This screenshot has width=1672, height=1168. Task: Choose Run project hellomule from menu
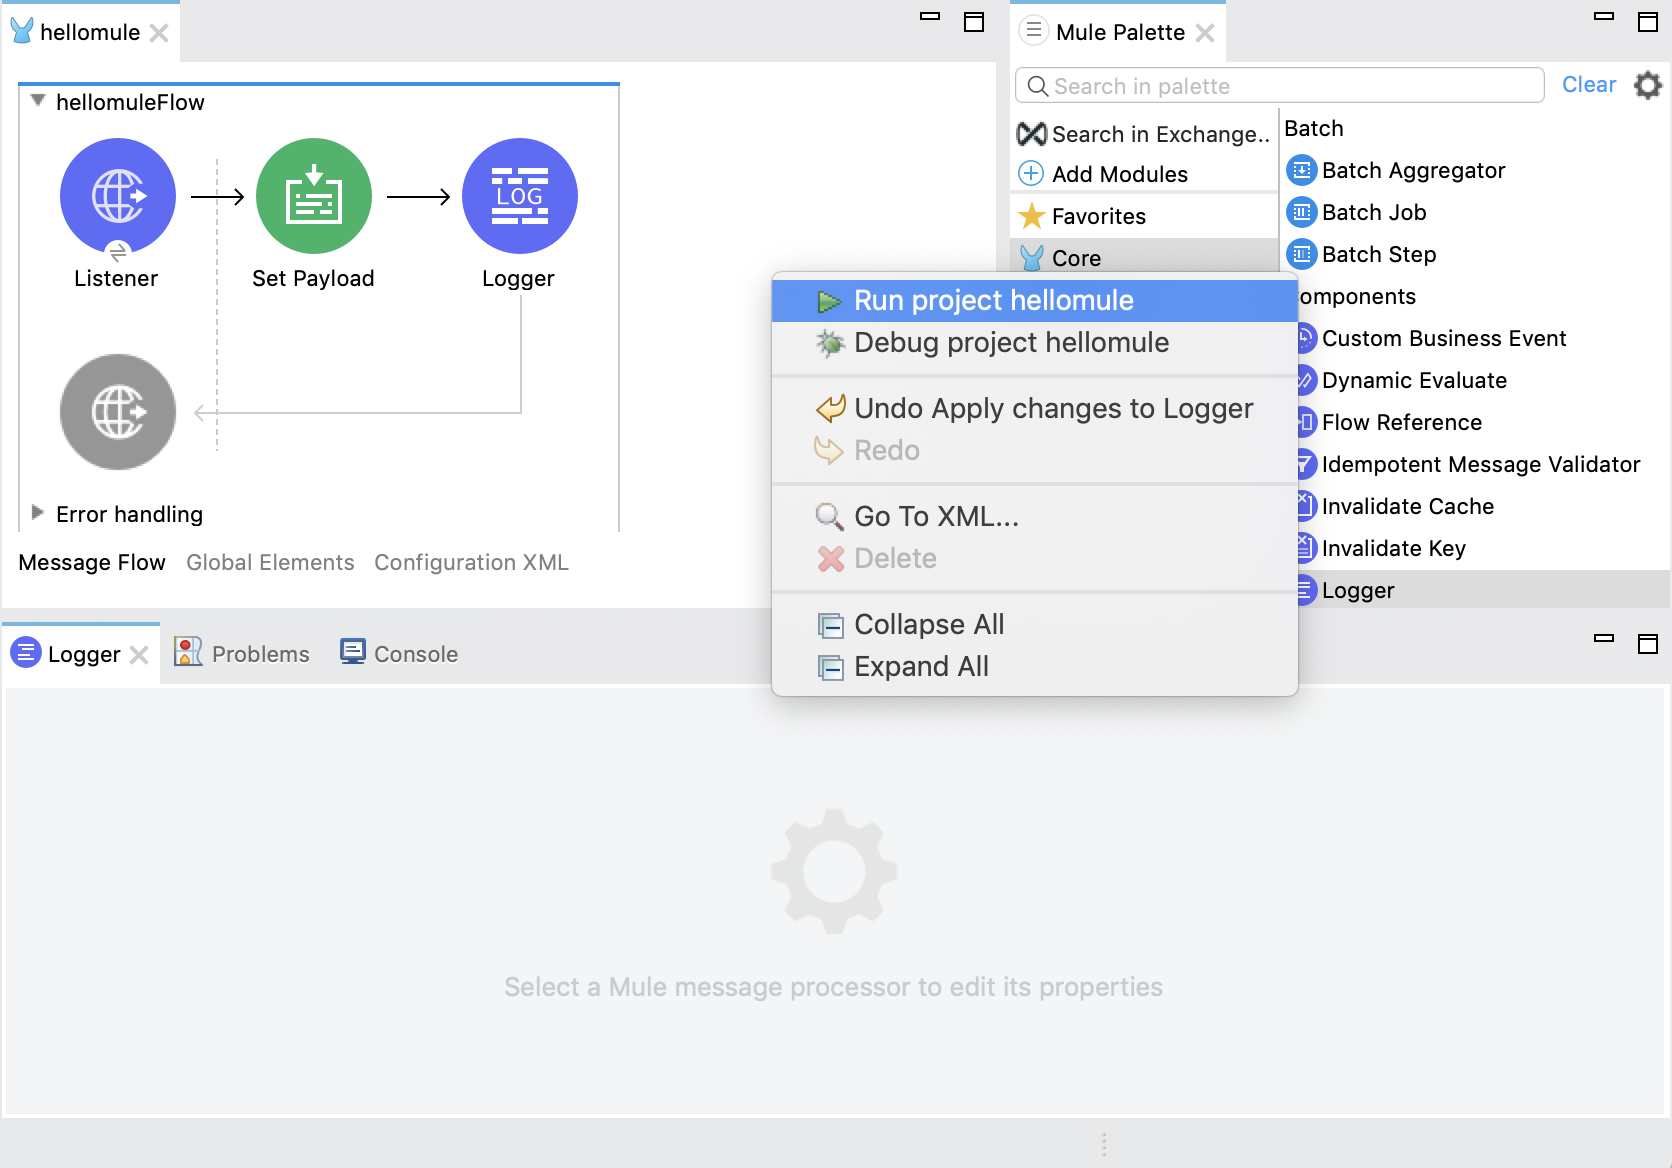(993, 301)
